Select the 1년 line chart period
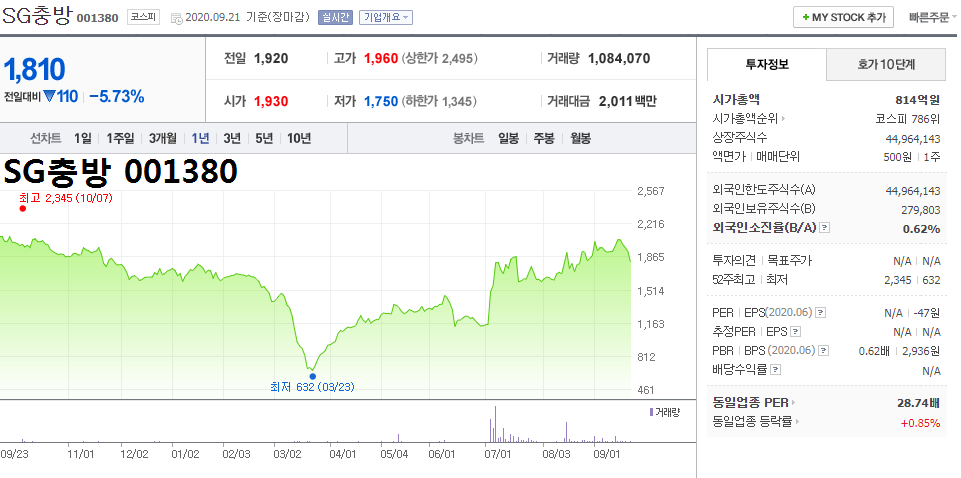This screenshot has height=478, width=961. (x=200, y=138)
